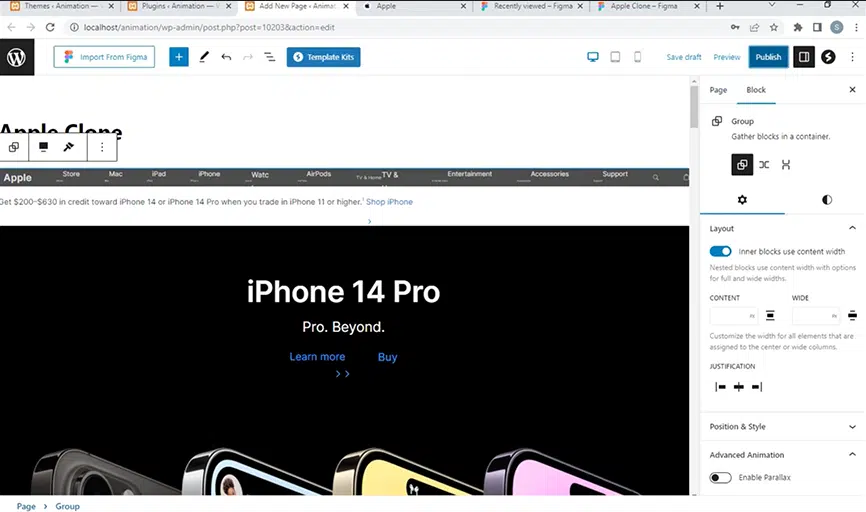Click the search icon in Apple nav
The height and width of the screenshot is (512, 866).
[x=656, y=178]
